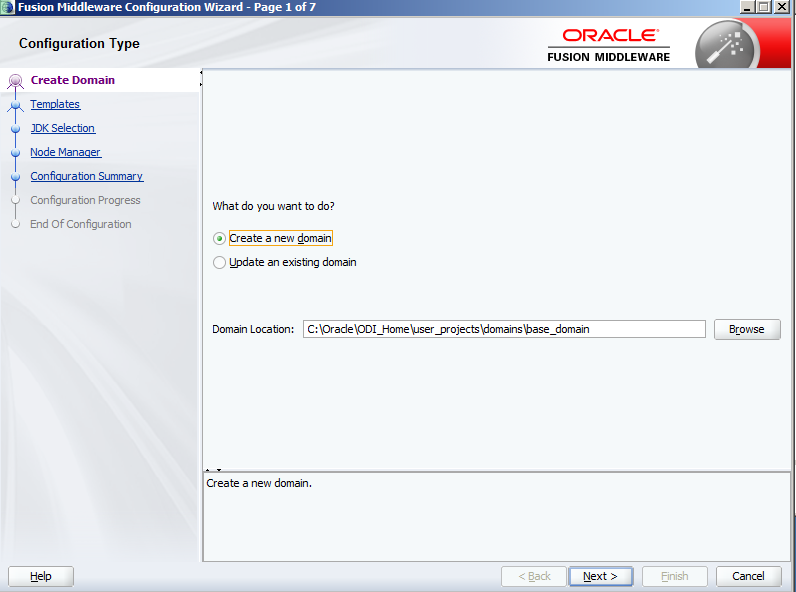
Task: Open the Templates step link
Action: [55, 104]
